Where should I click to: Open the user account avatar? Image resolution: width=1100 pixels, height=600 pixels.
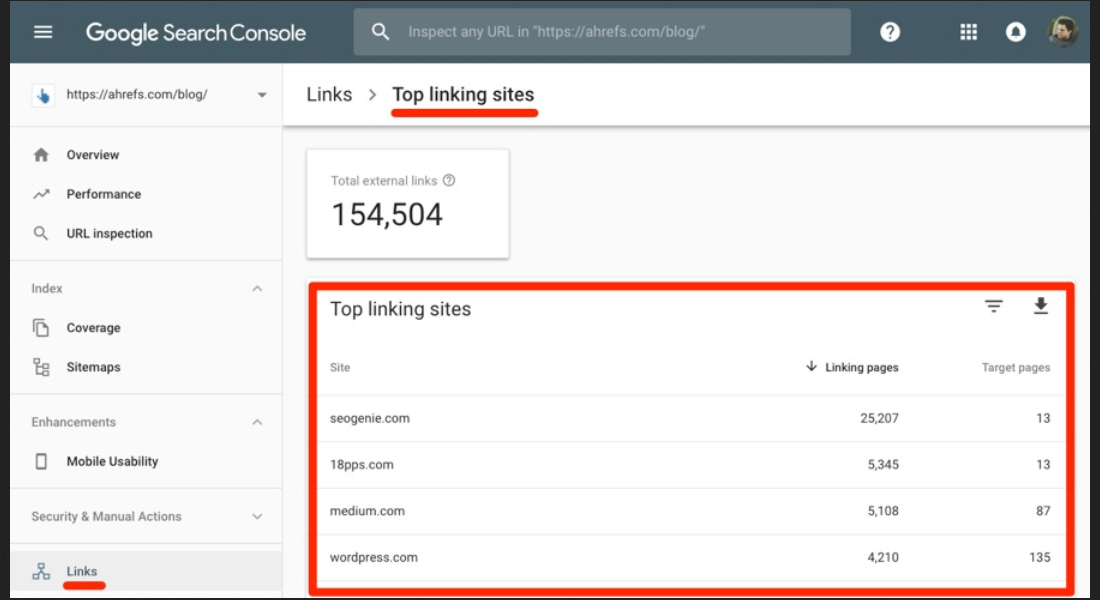pos(1062,32)
